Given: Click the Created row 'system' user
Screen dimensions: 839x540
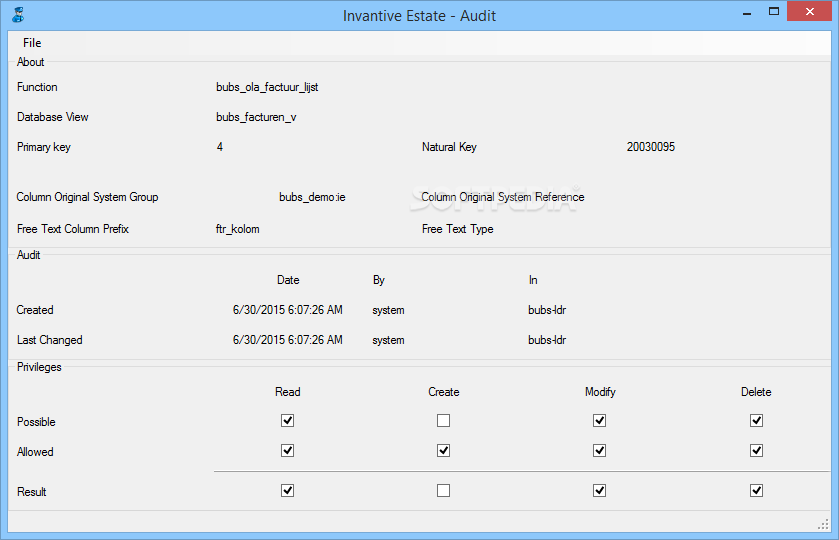Looking at the screenshot, I should [388, 310].
